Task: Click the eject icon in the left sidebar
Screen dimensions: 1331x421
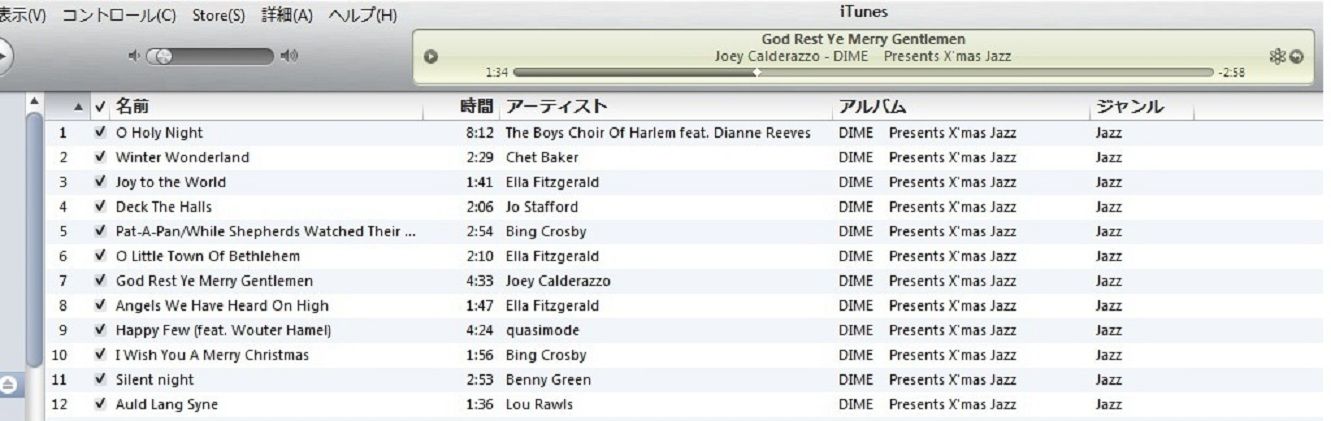Action: point(8,383)
